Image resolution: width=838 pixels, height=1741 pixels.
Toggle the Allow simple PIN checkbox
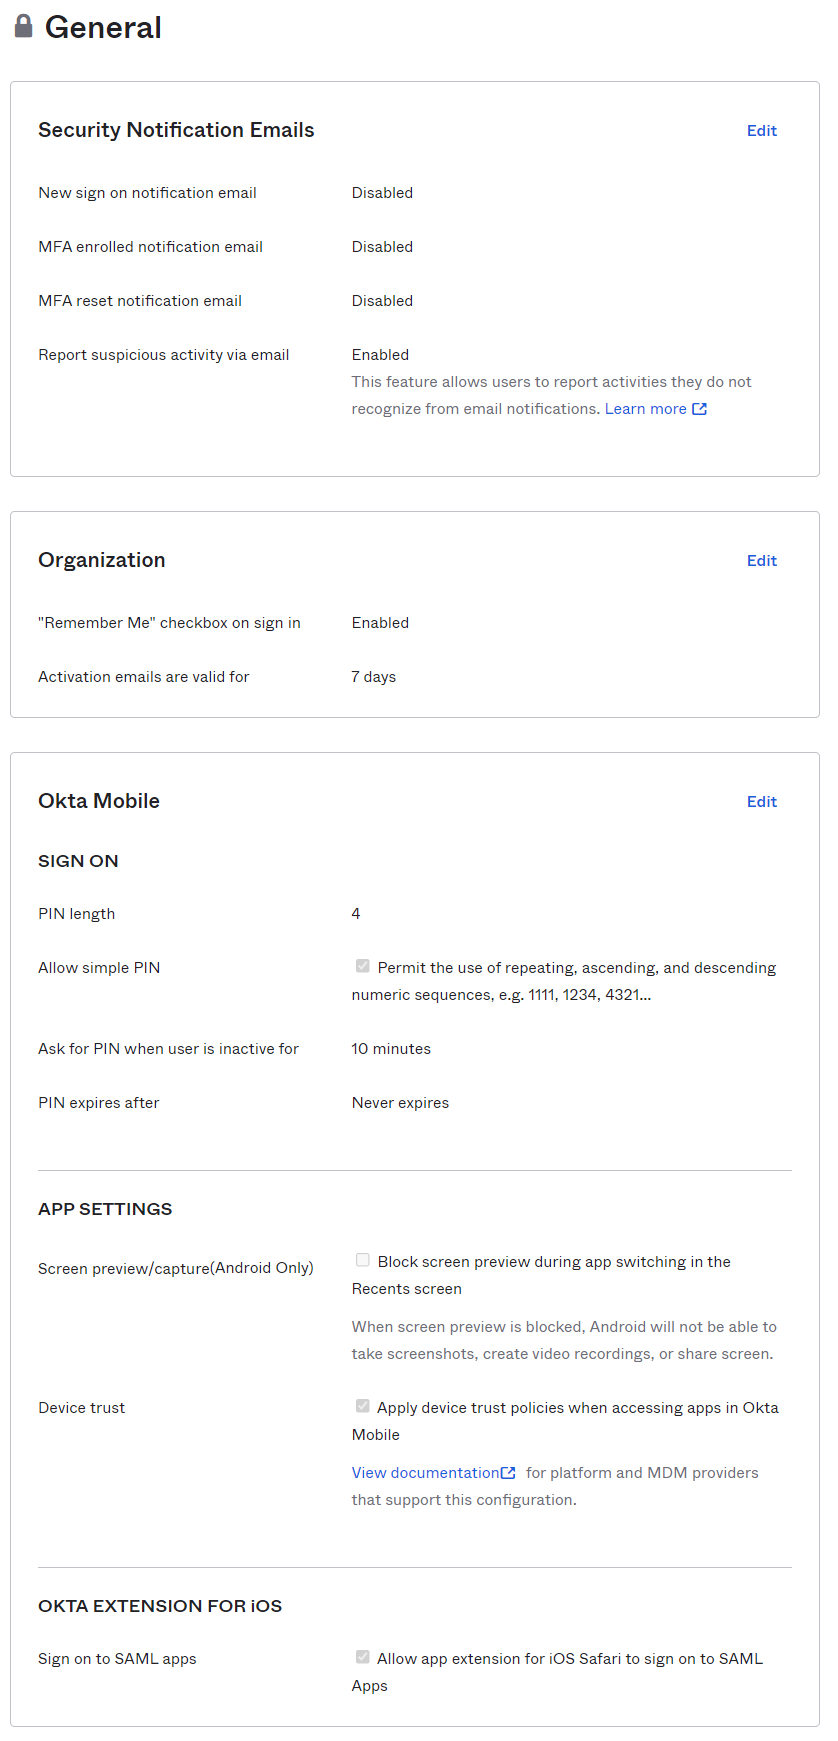click(x=363, y=966)
